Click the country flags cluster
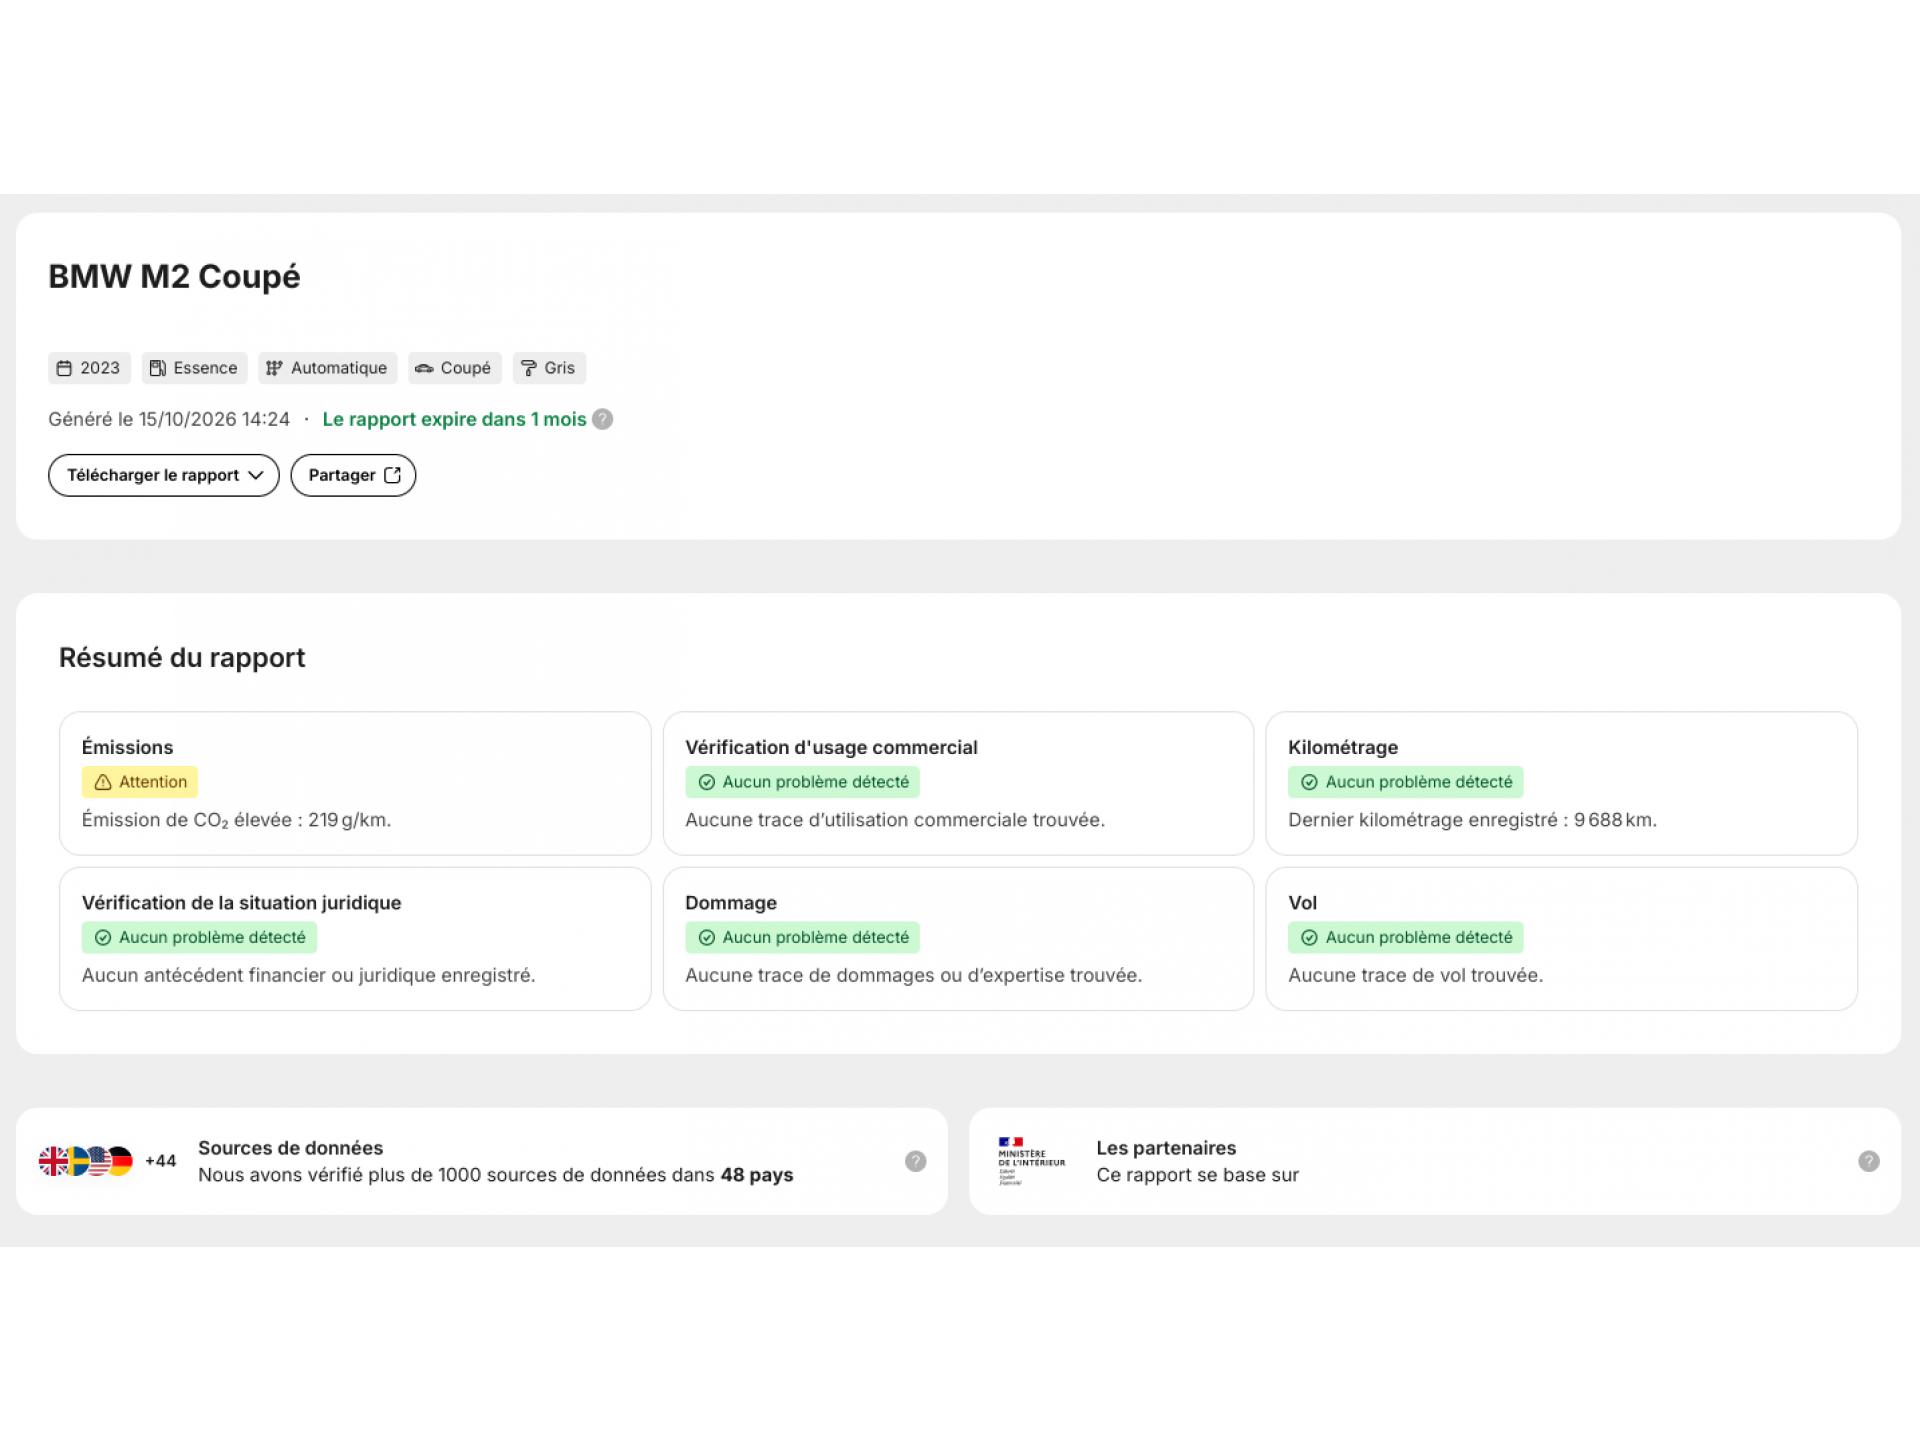Viewport: 1920px width, 1440px height. [86, 1161]
